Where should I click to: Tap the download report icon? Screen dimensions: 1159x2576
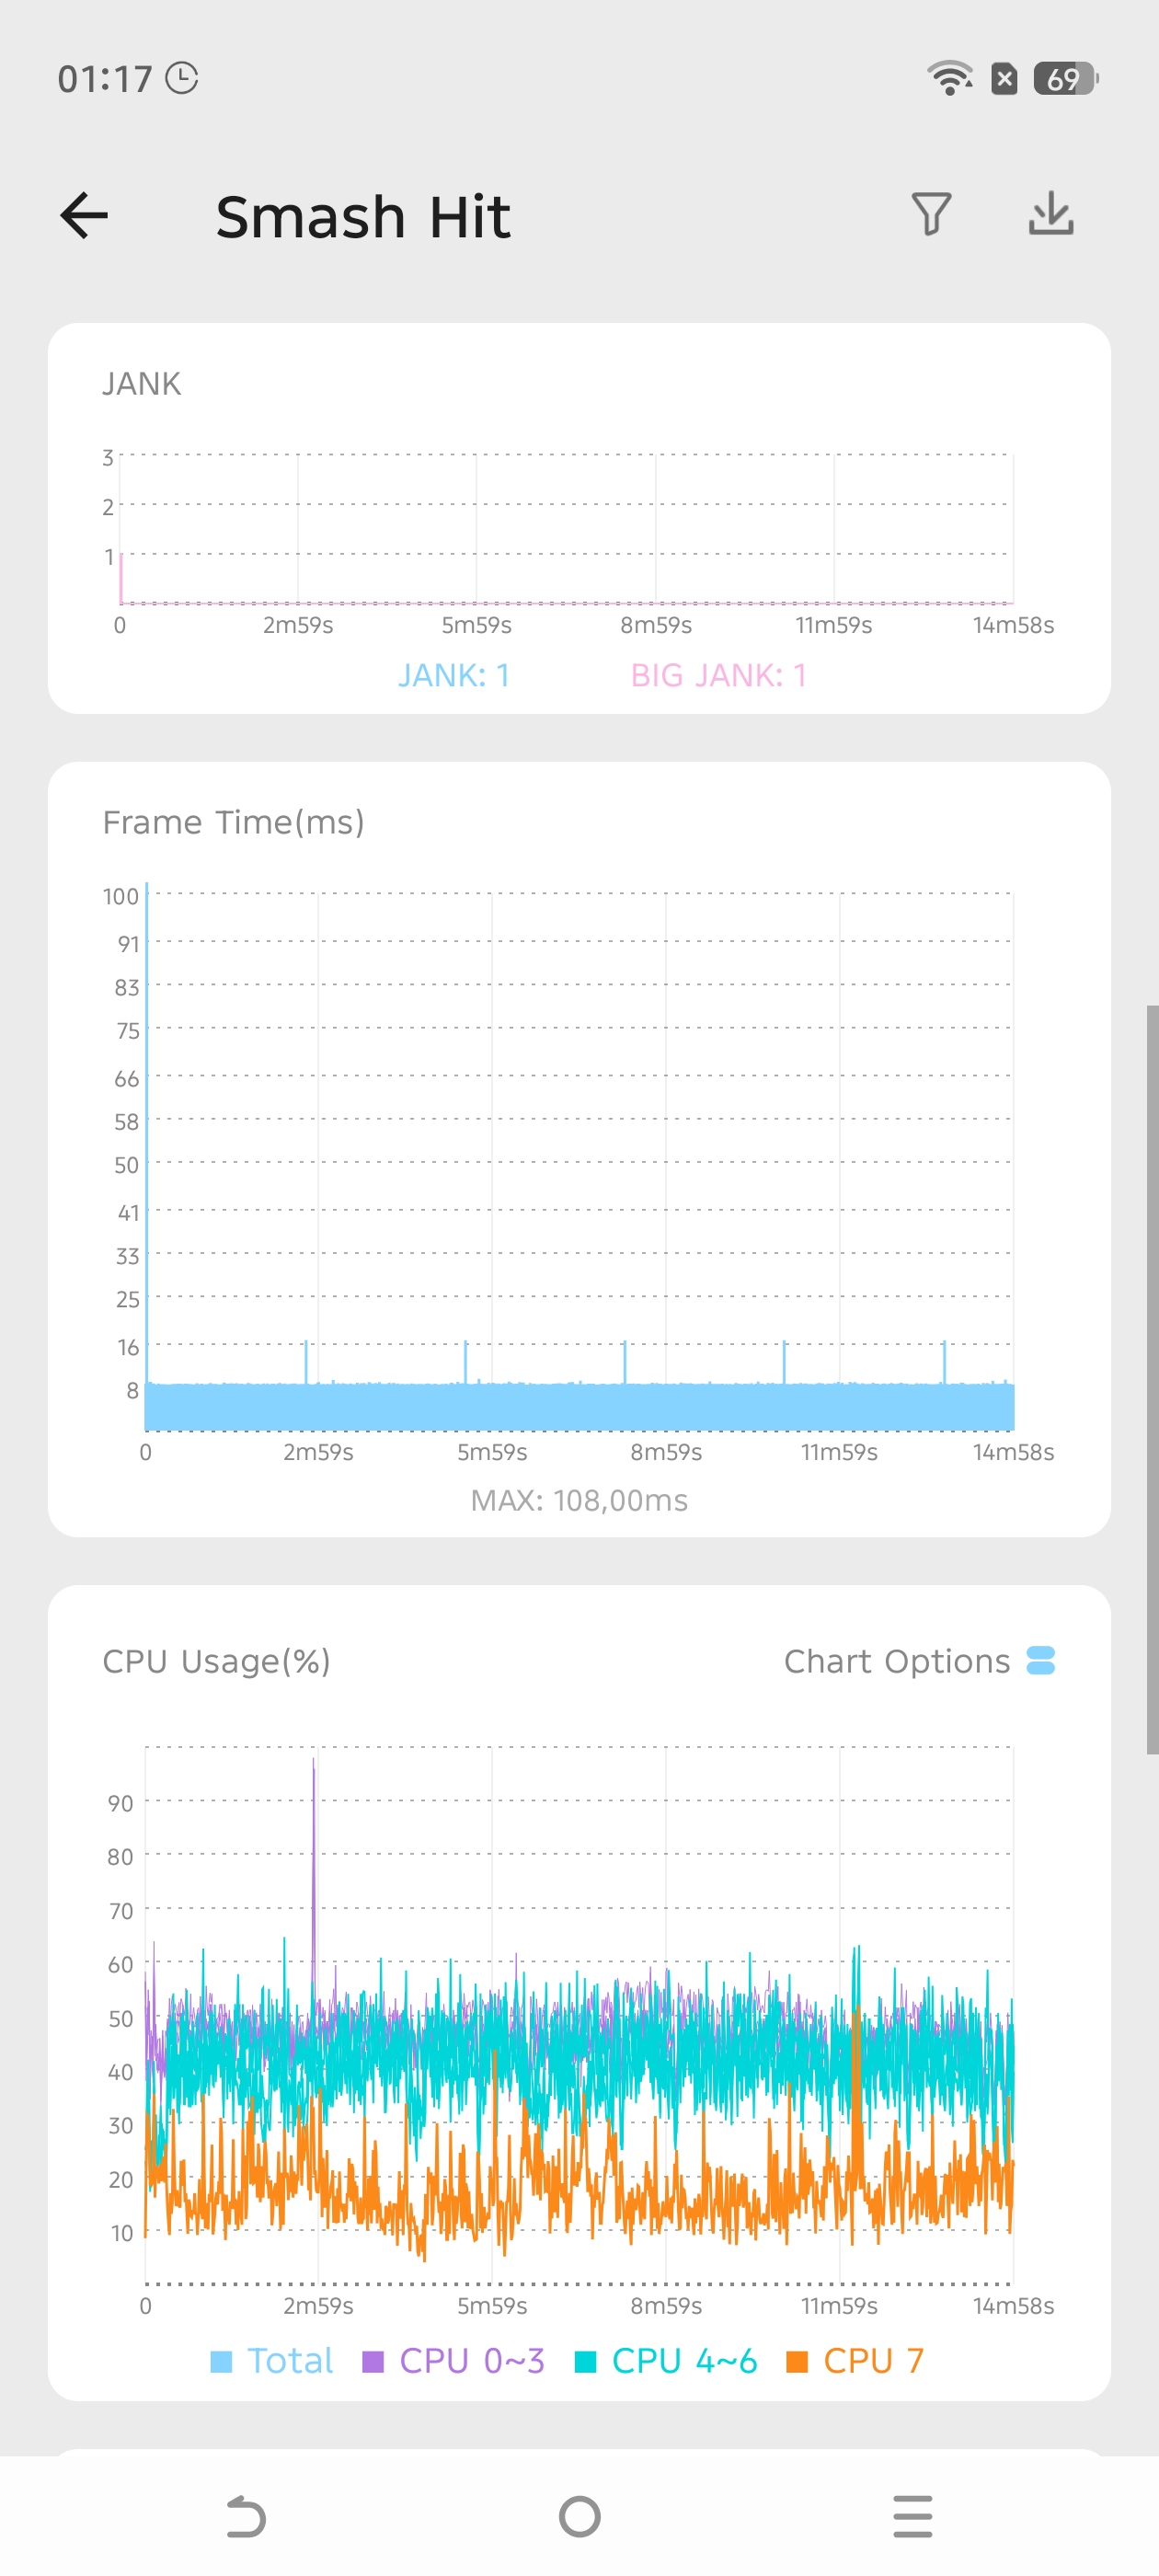tap(1051, 214)
